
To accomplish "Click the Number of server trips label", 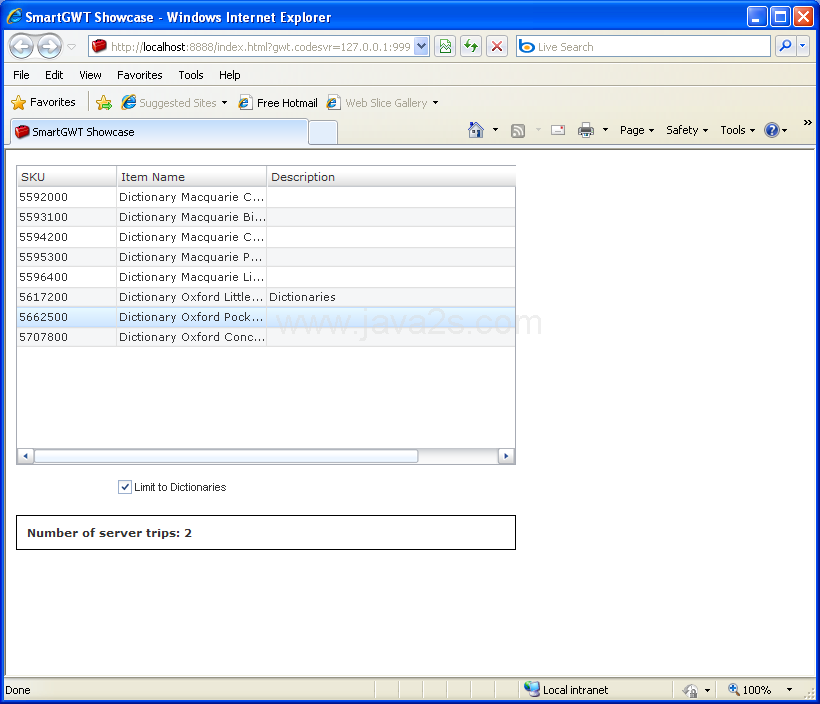I will 109,533.
